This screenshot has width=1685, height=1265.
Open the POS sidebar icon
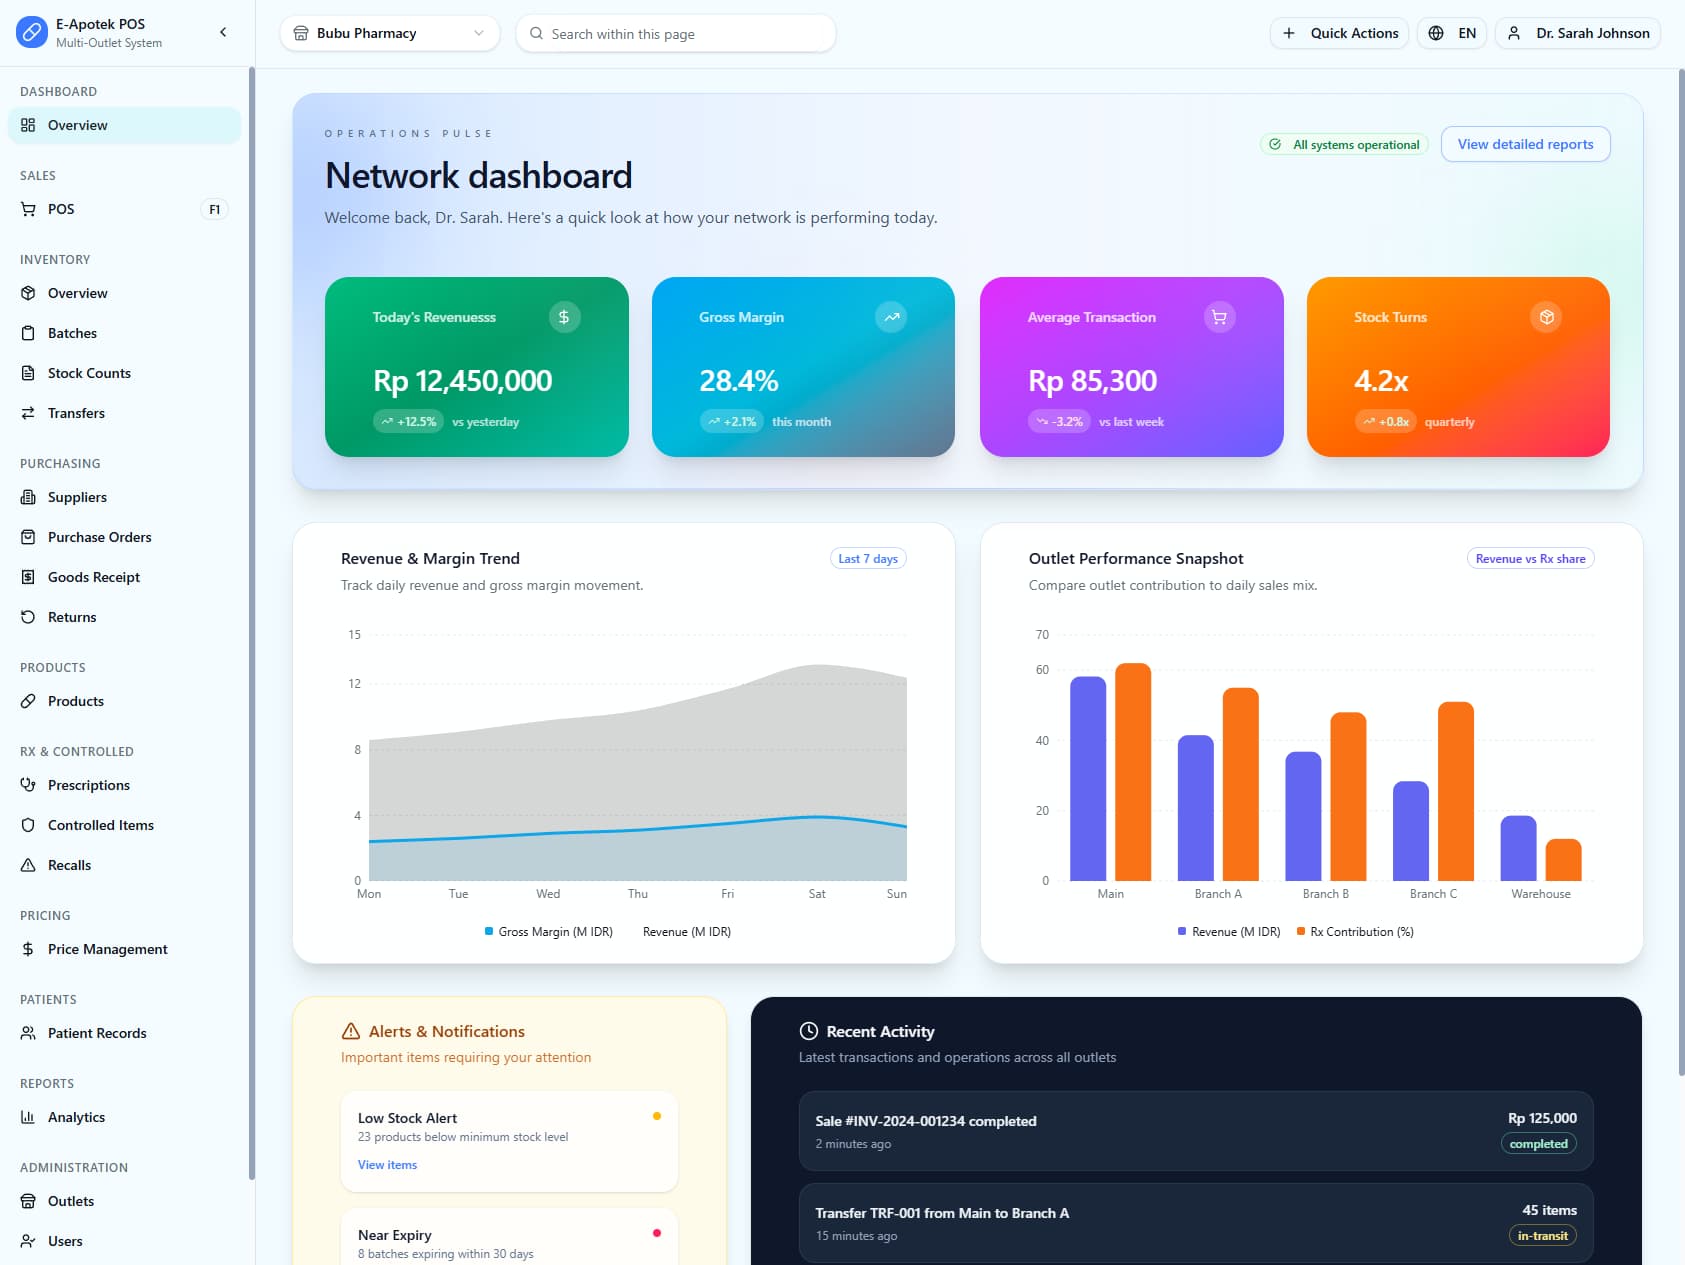pos(28,209)
